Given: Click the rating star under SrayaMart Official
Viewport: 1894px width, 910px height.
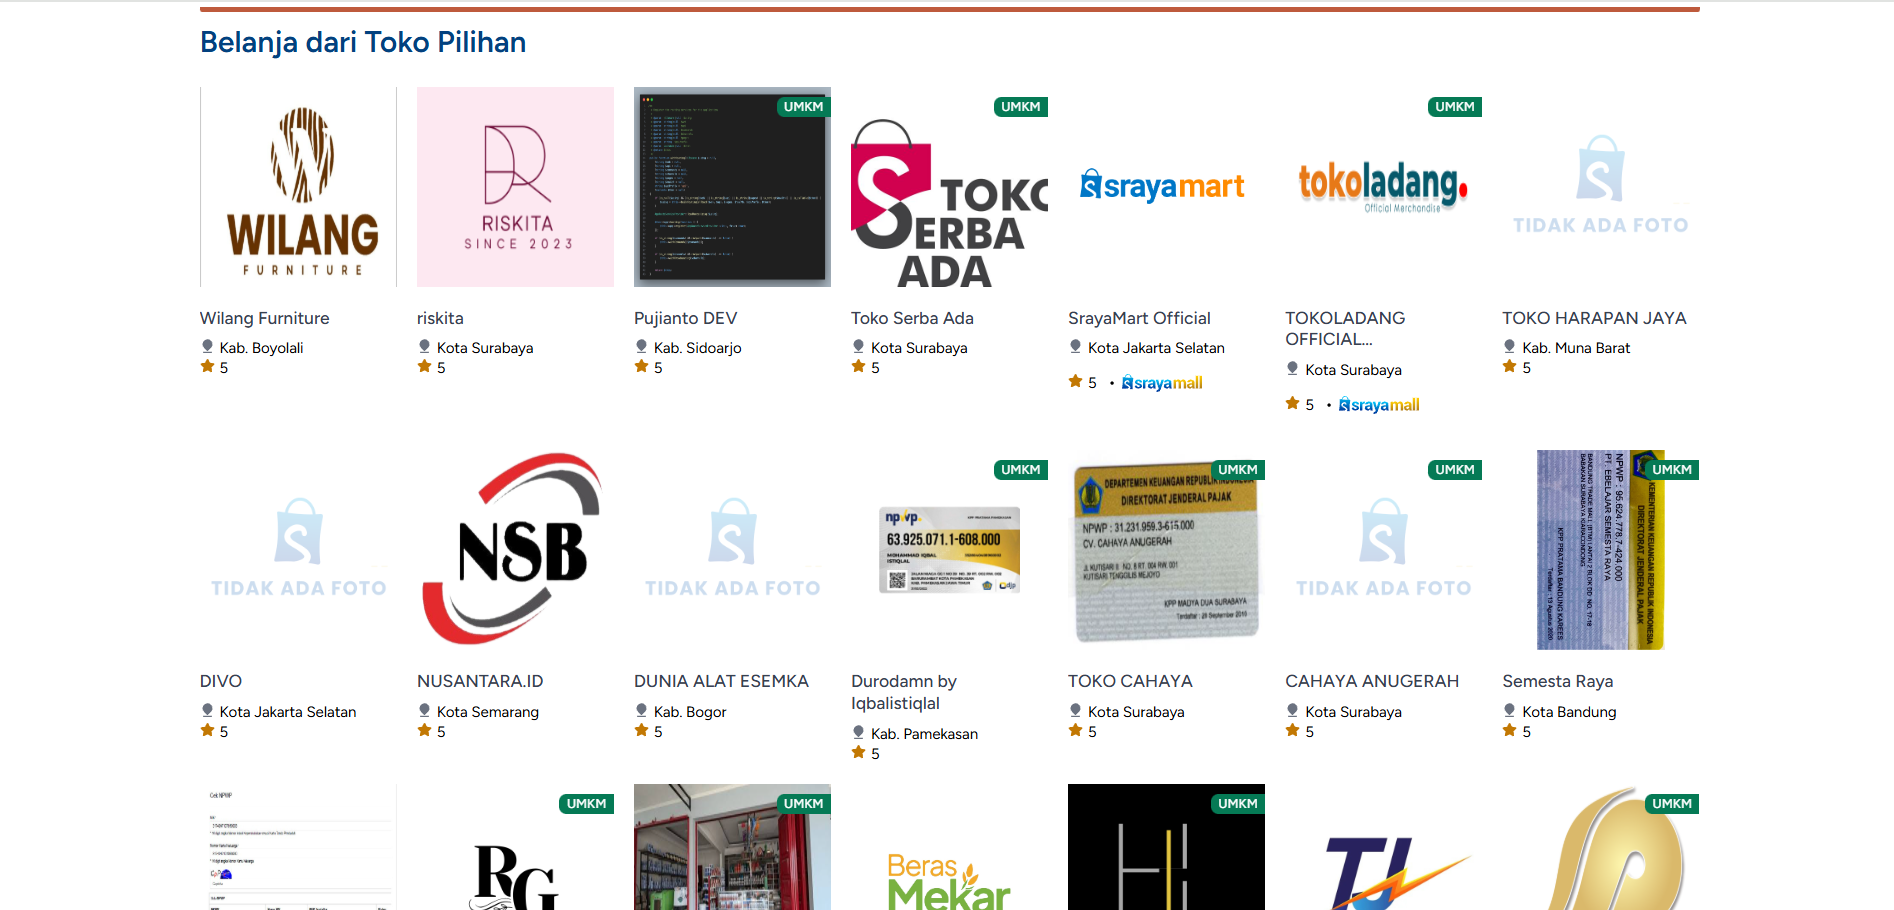Looking at the screenshot, I should (1075, 381).
